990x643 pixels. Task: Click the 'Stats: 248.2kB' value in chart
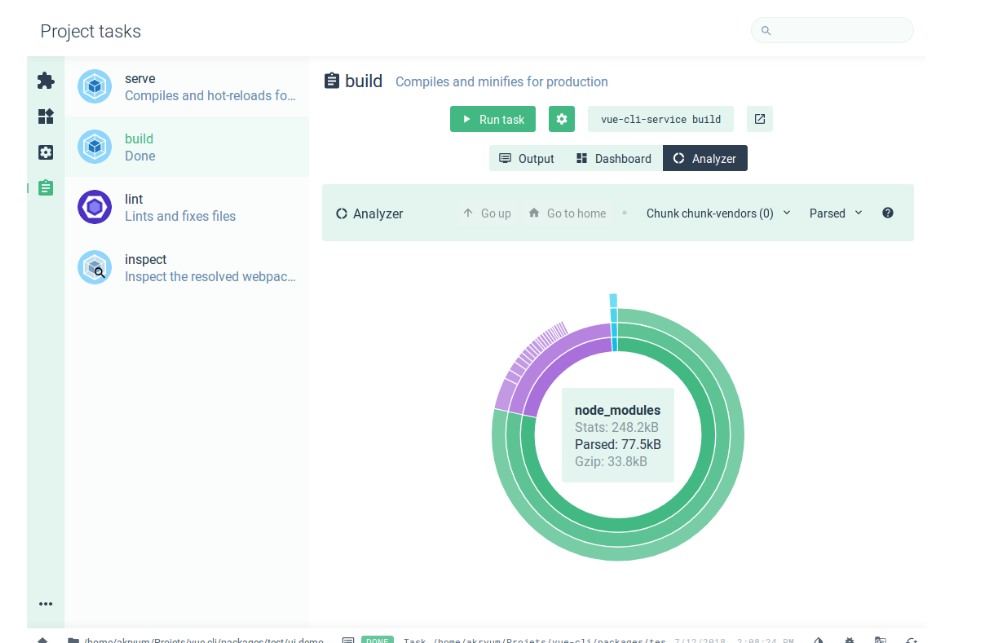click(x=616, y=427)
